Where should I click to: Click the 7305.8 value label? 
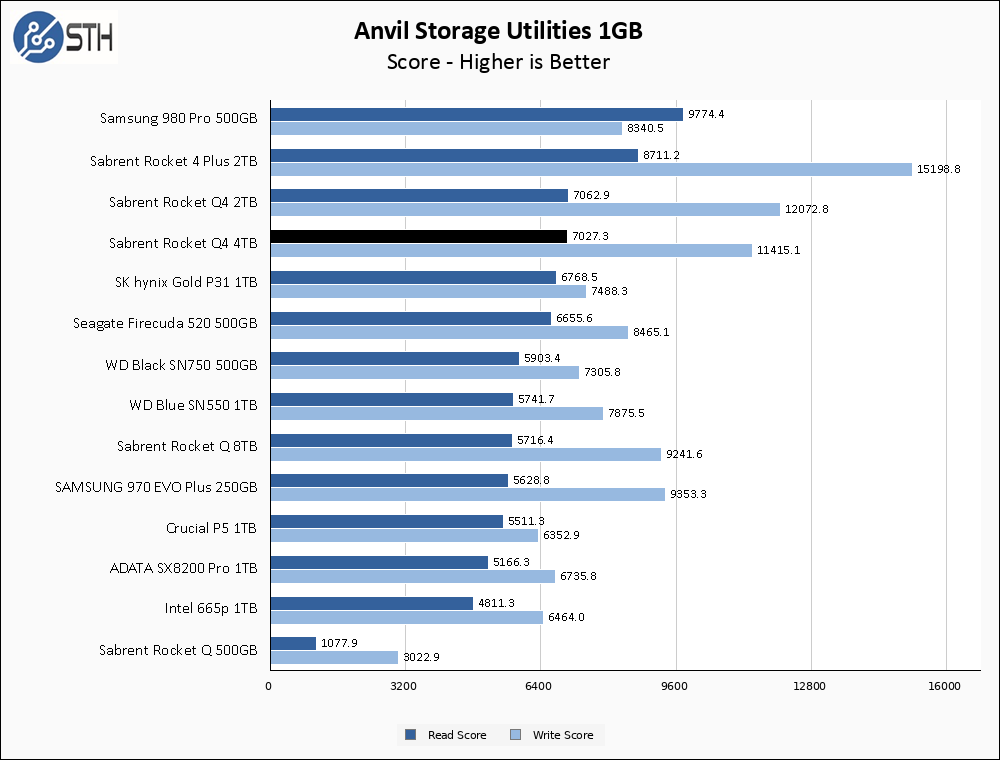[x=602, y=372]
